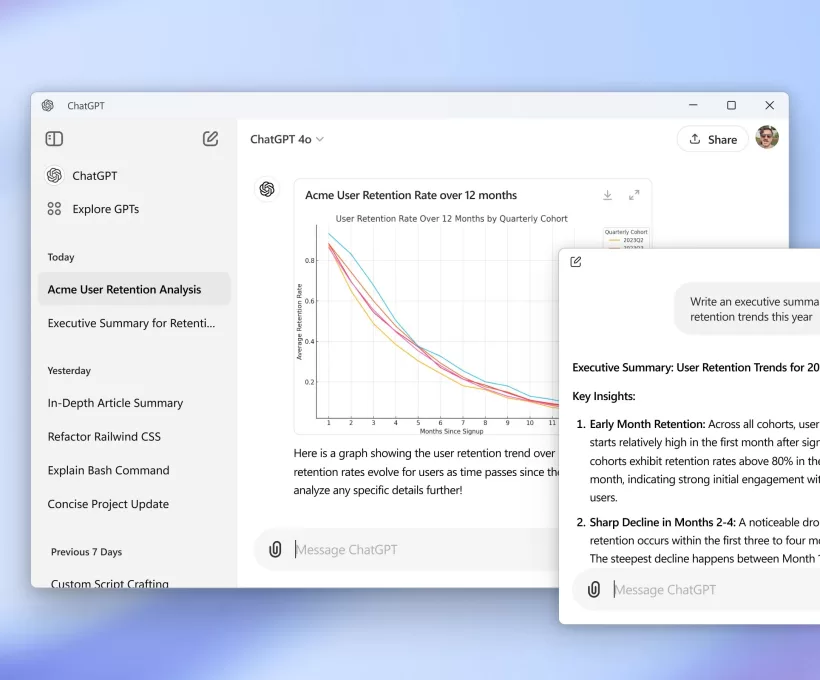
Task: Click the paperclip icon in companion window
Action: 594,589
